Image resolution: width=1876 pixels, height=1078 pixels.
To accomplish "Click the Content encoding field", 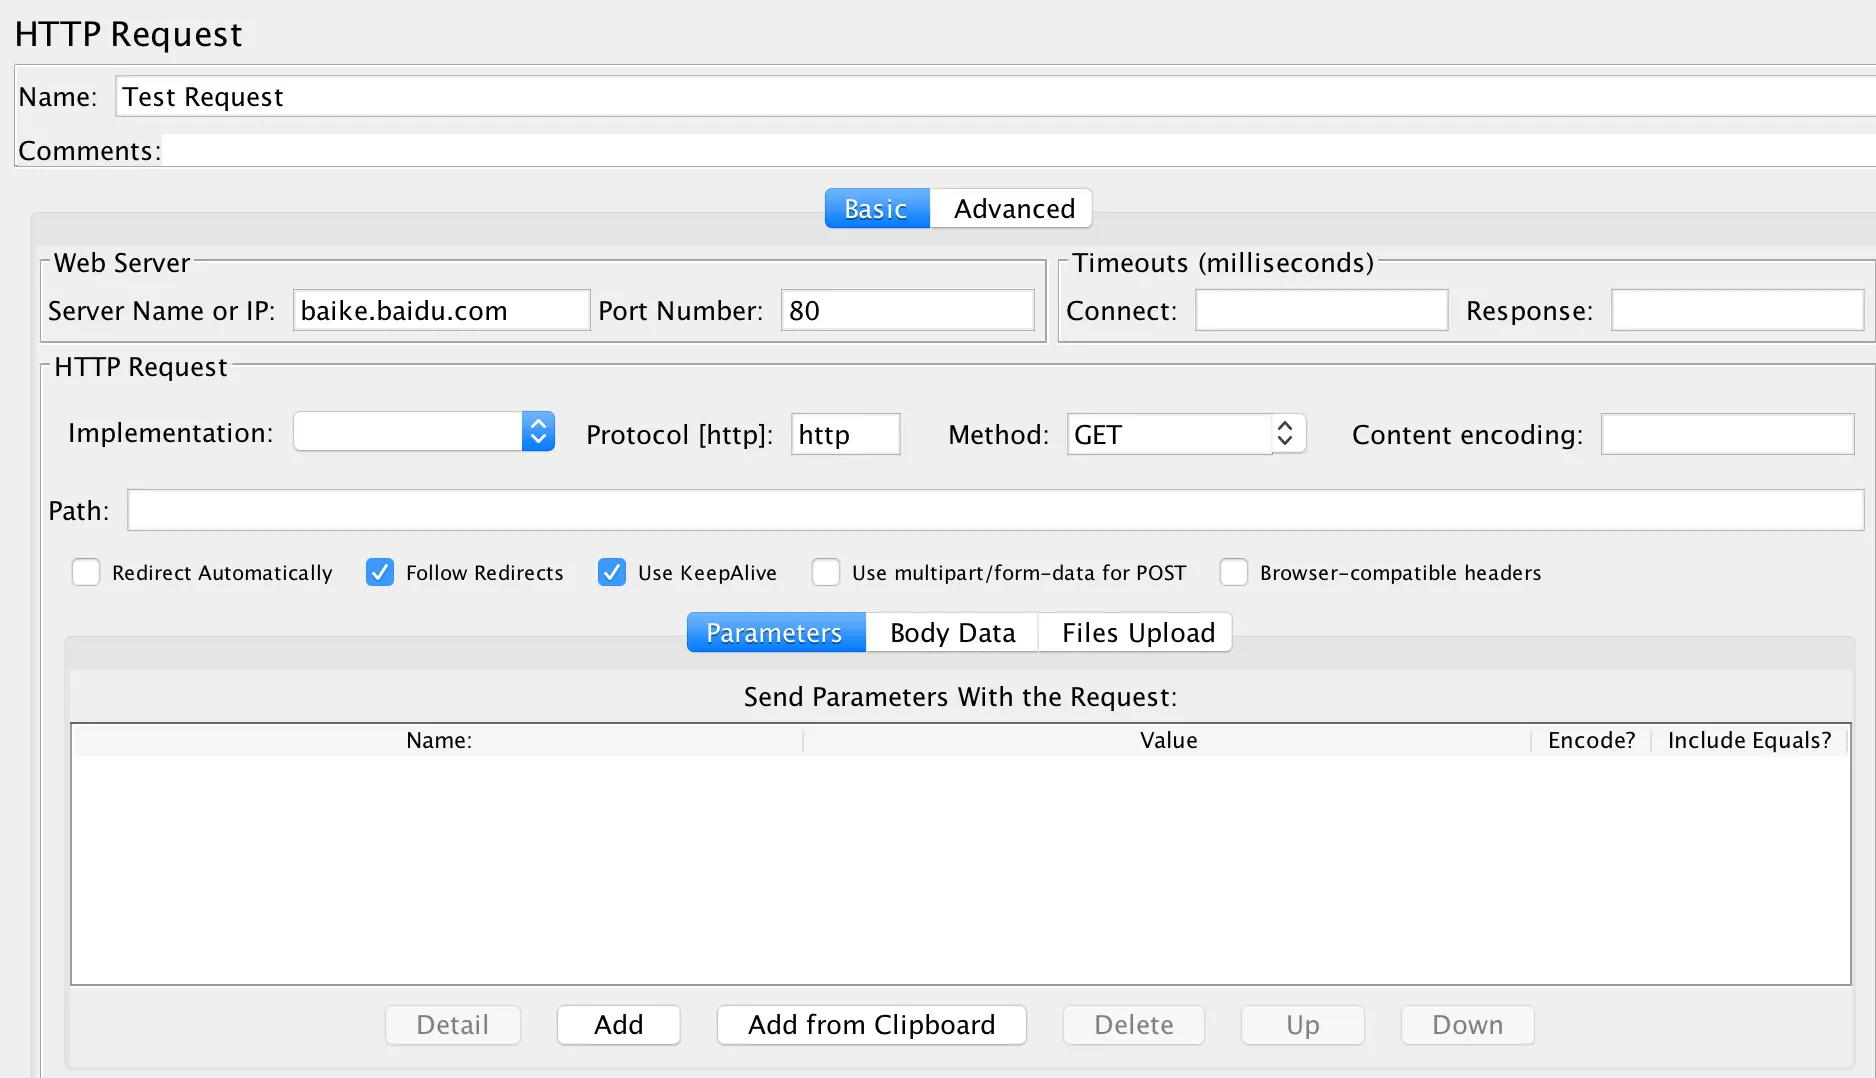I will 1727,434.
